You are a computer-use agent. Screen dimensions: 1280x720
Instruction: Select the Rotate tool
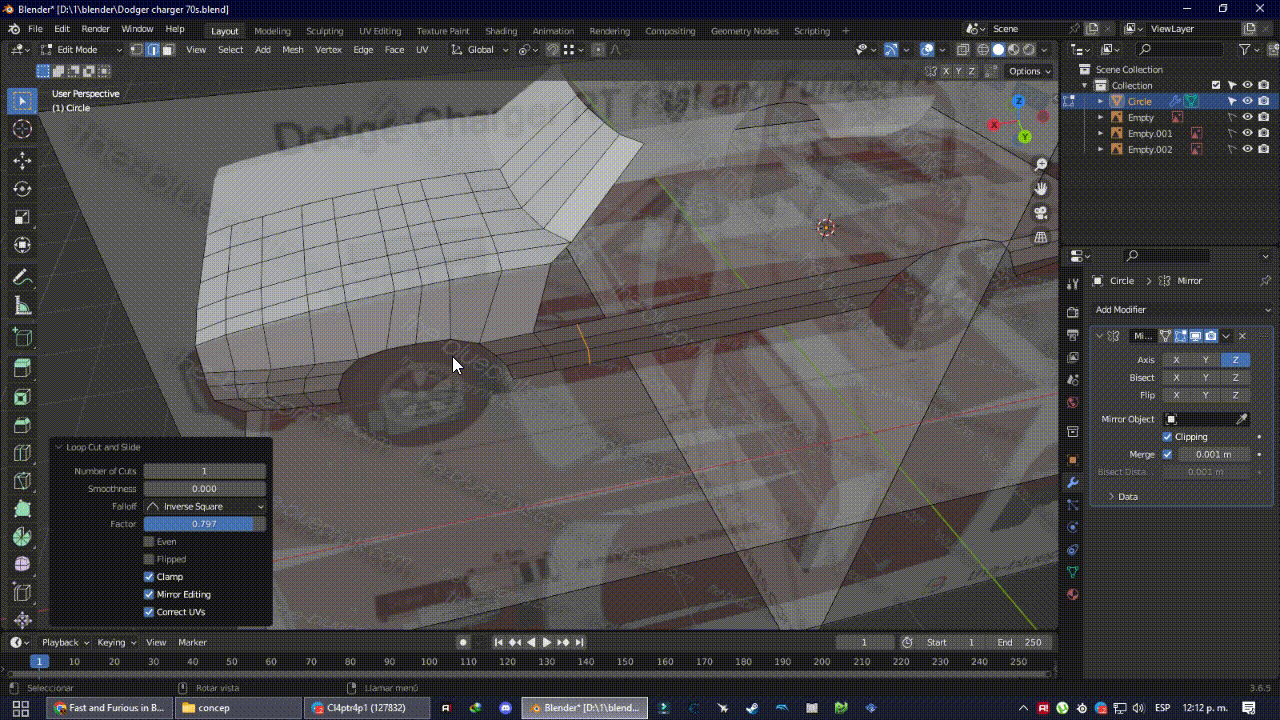coord(22,189)
